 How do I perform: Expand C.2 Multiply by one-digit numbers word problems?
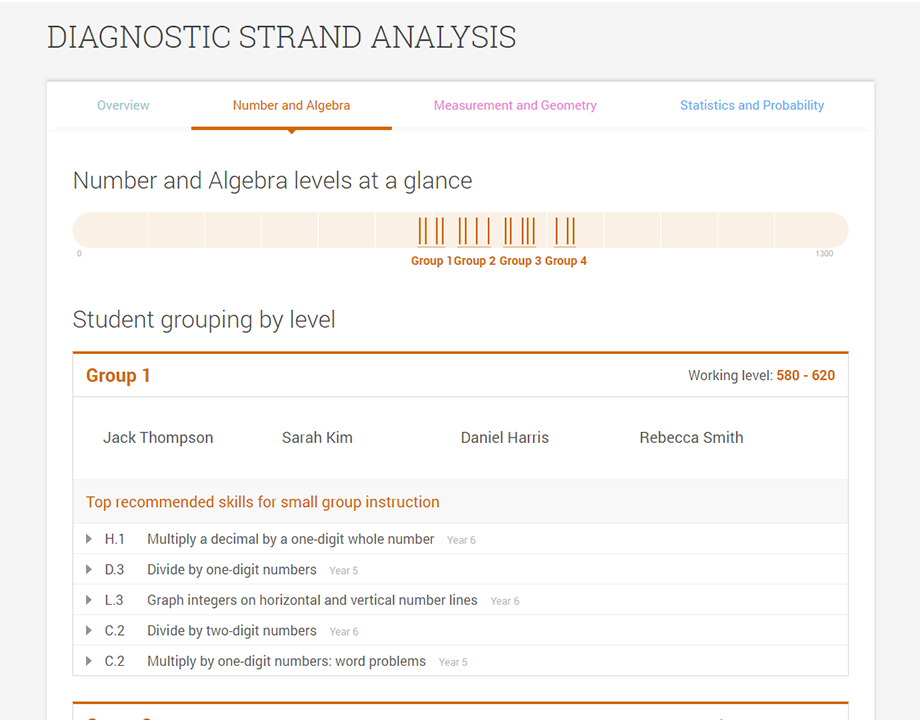pyautogui.click(x=88, y=661)
